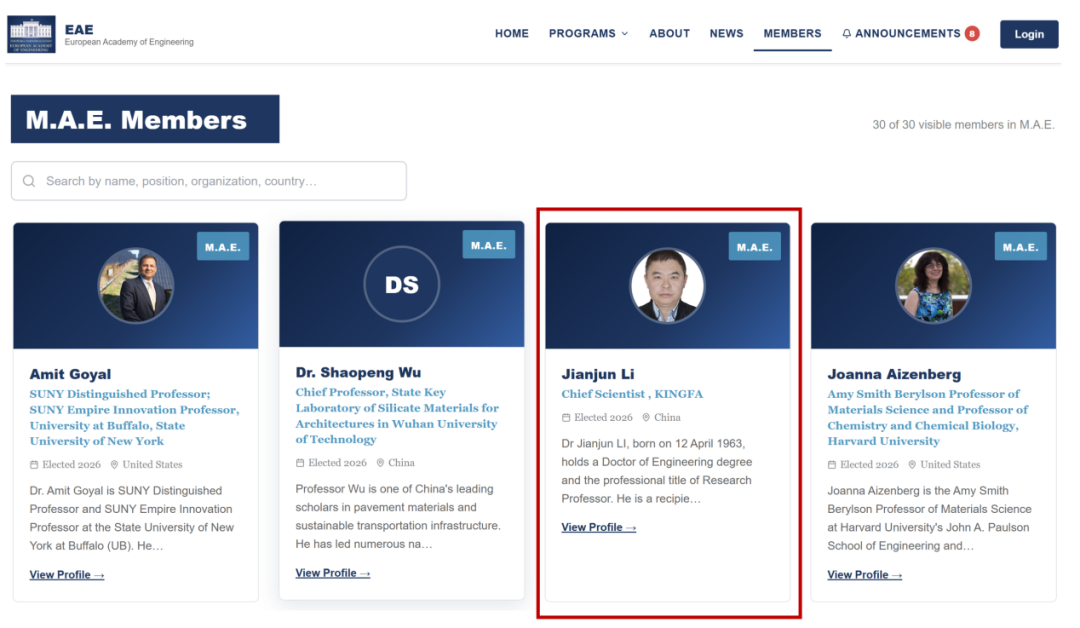Click Jianjun Li's biography excerpt

tap(657, 471)
